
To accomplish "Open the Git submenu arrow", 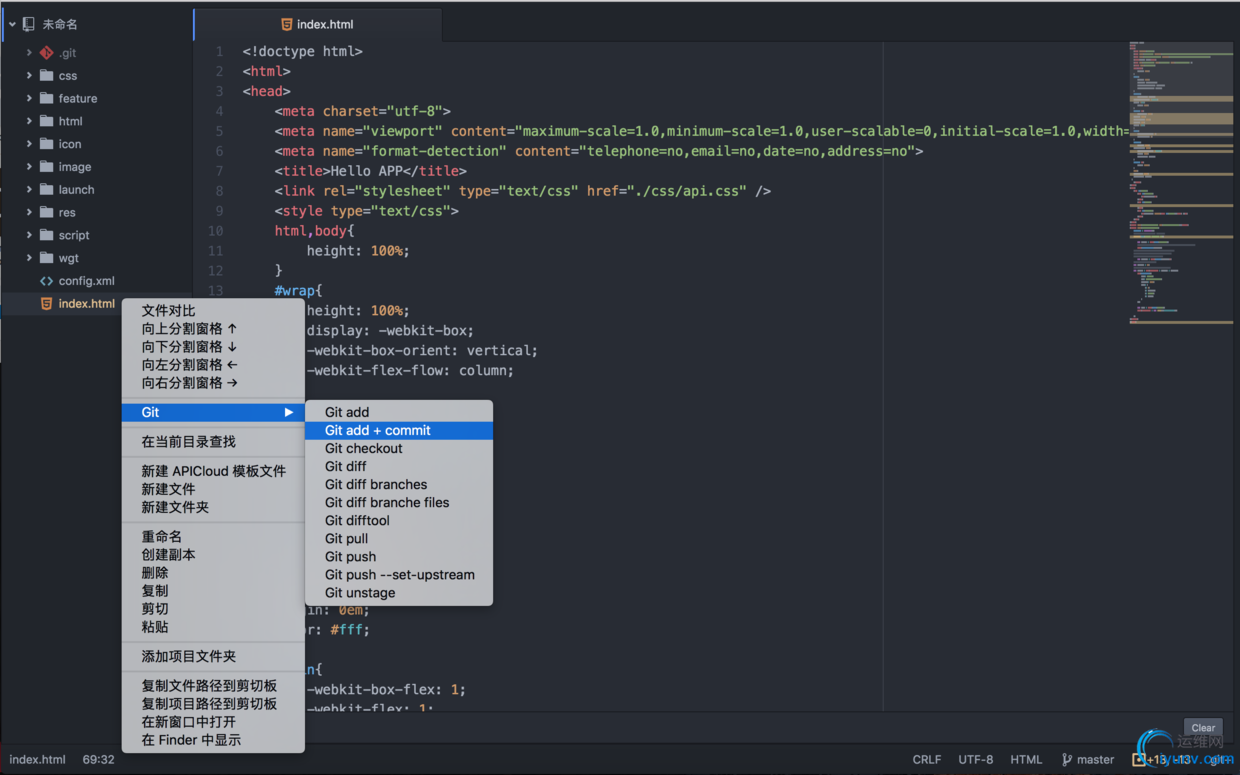I will tap(289, 412).
